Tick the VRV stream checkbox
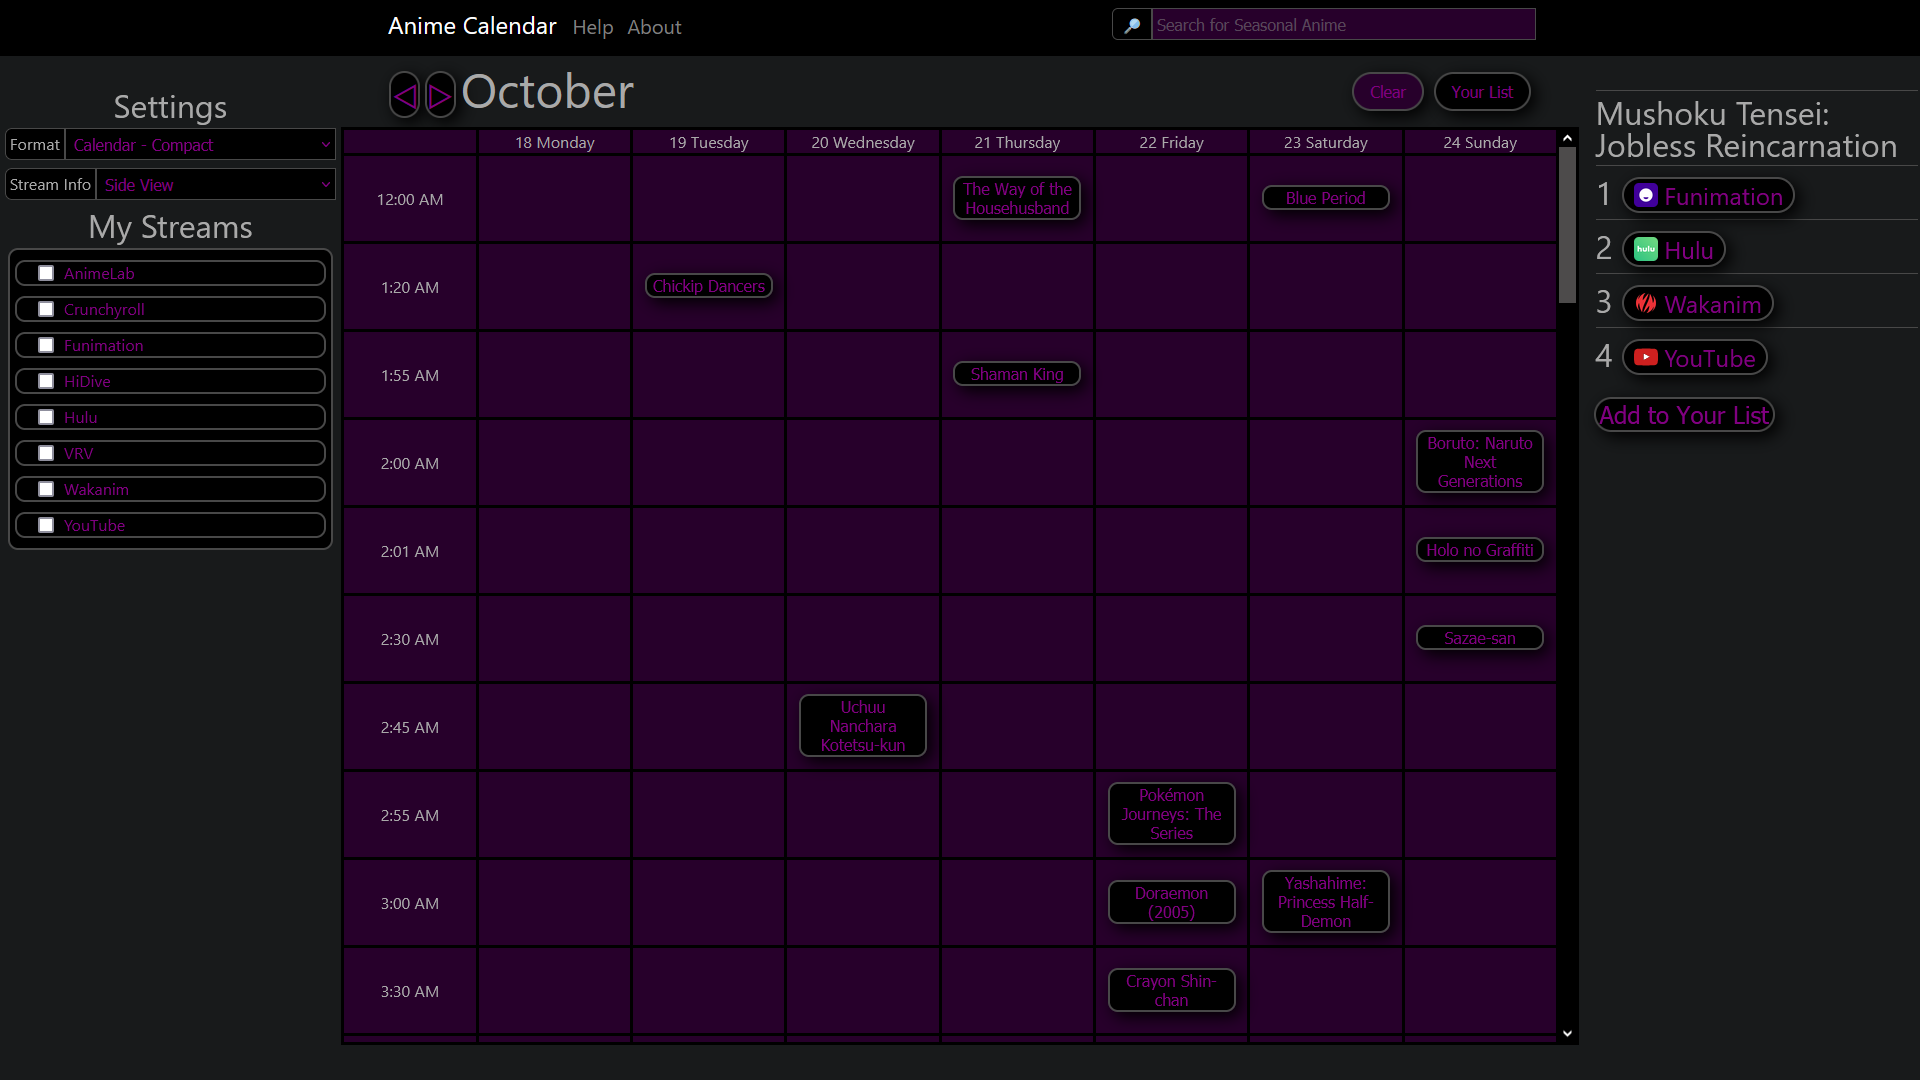 pyautogui.click(x=46, y=453)
